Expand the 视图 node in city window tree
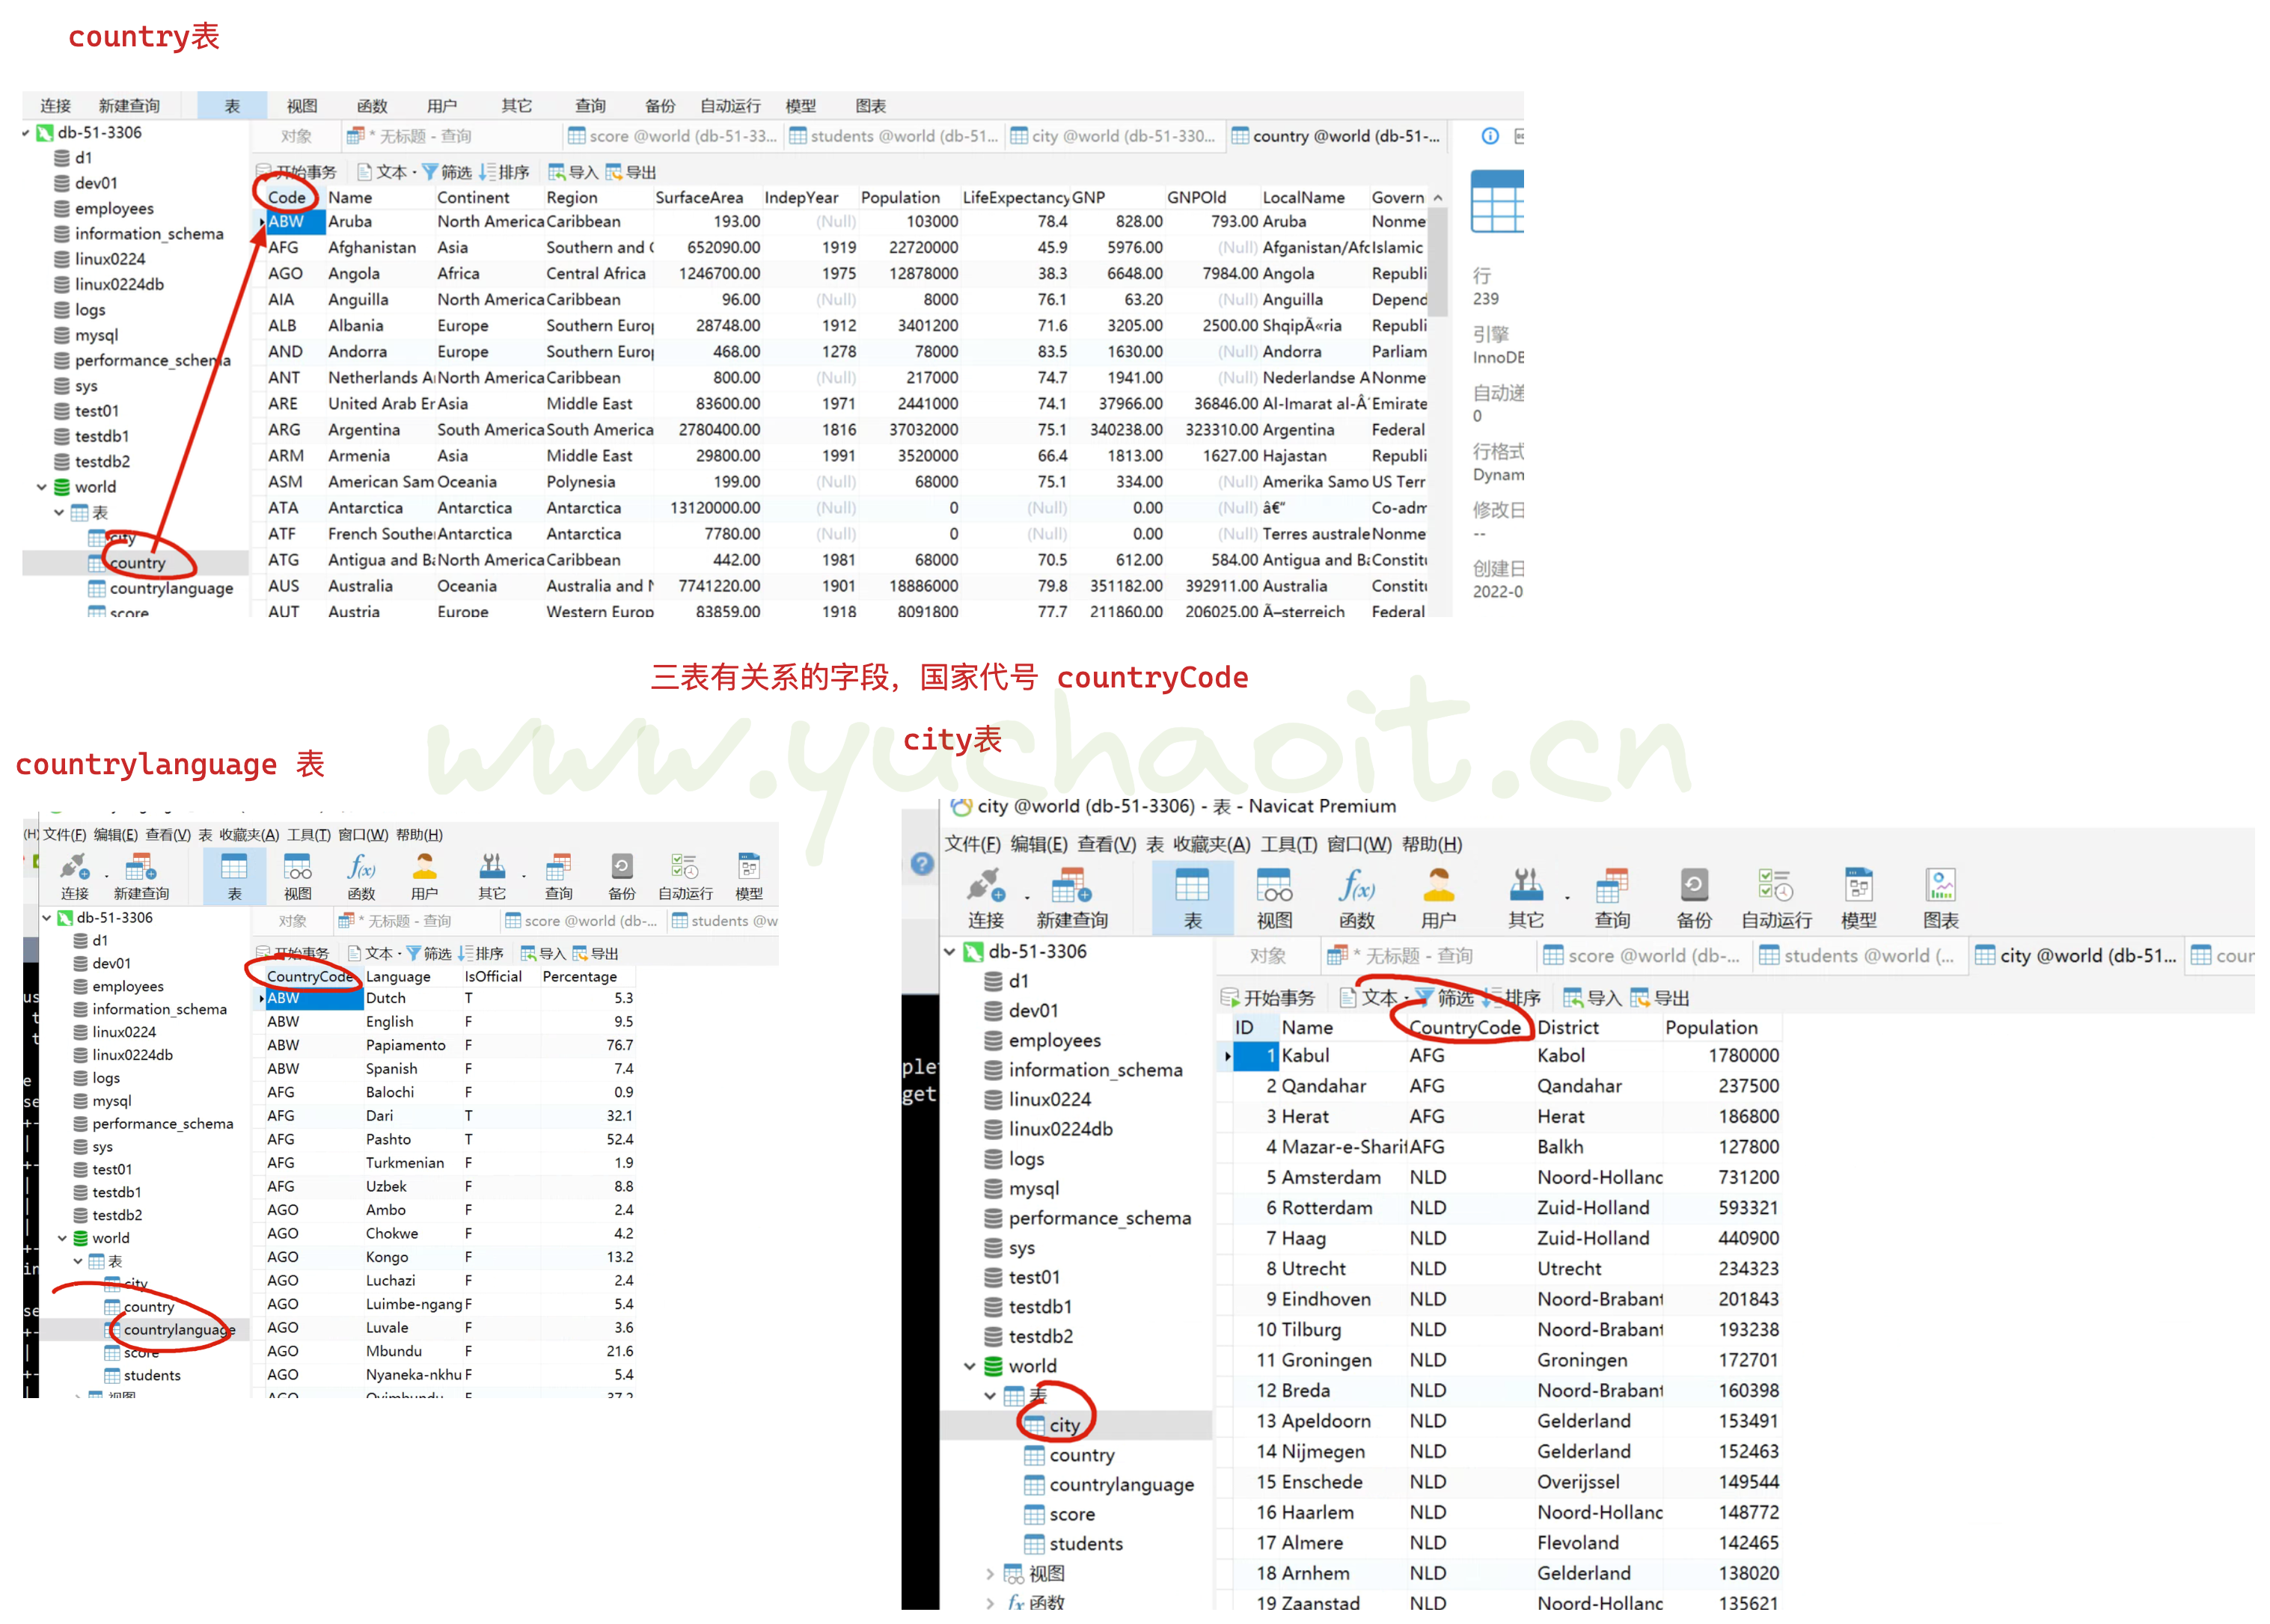 [x=990, y=1574]
